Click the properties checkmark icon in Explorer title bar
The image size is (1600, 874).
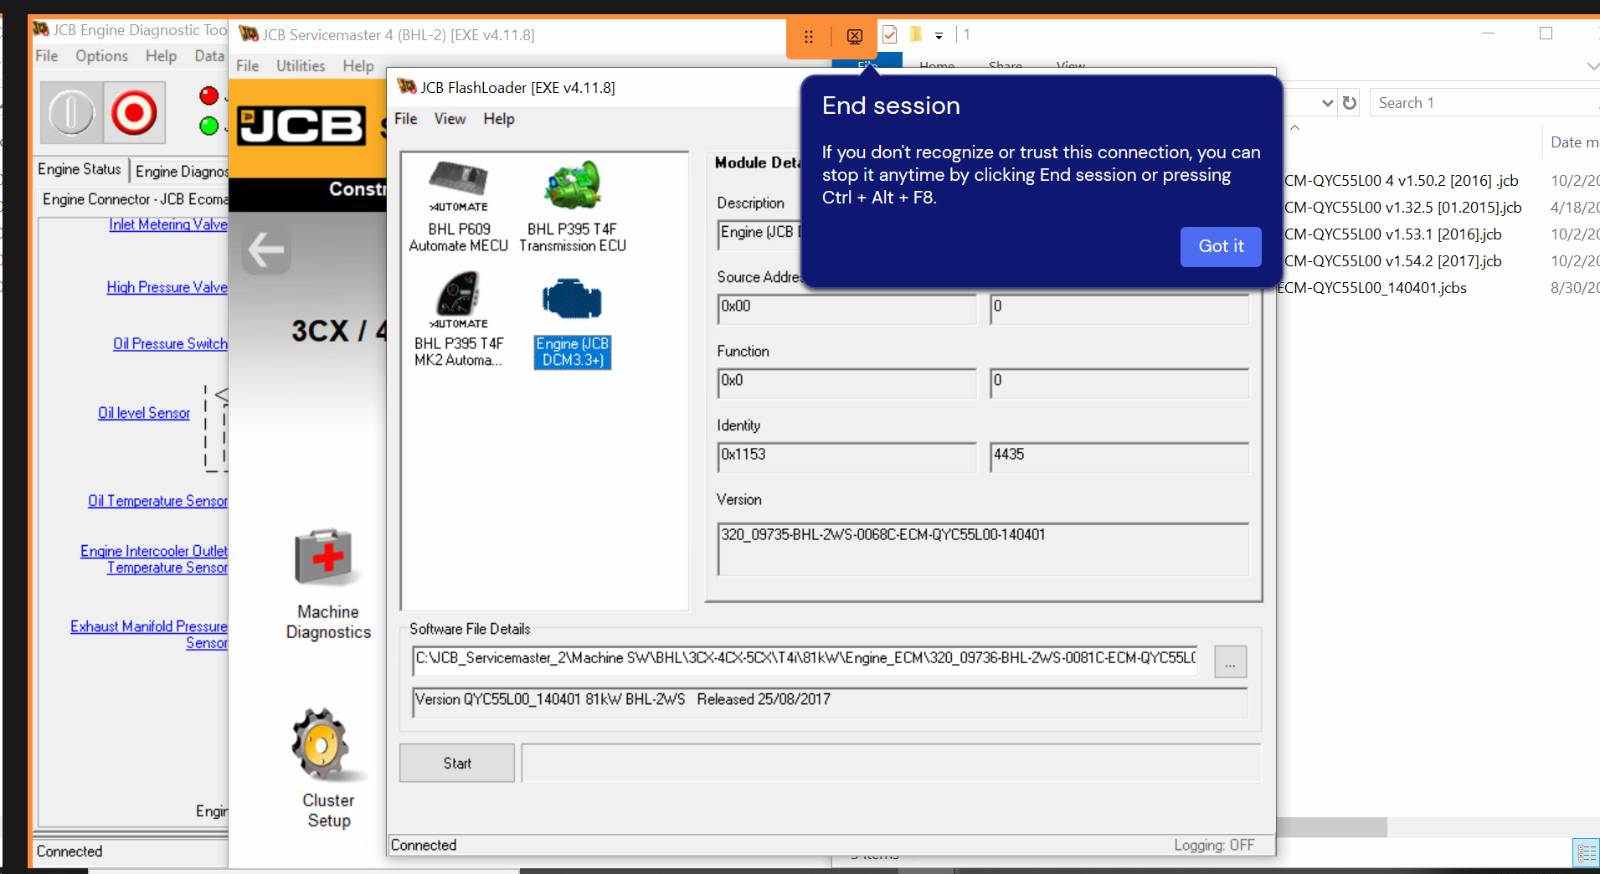[x=889, y=35]
